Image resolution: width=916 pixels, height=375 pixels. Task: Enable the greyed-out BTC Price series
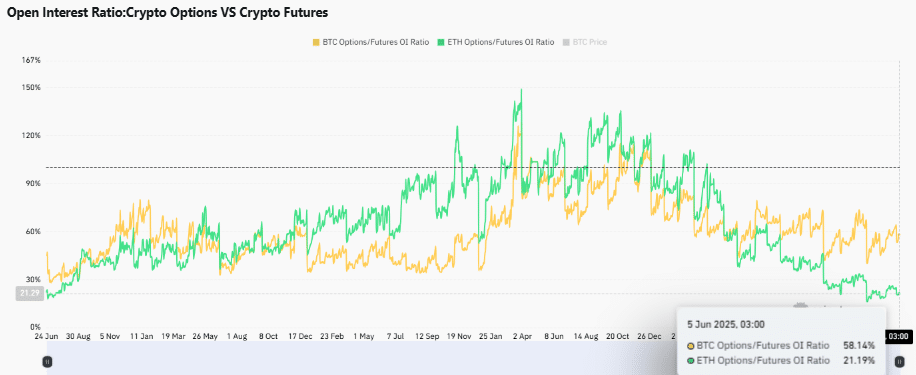click(x=585, y=42)
